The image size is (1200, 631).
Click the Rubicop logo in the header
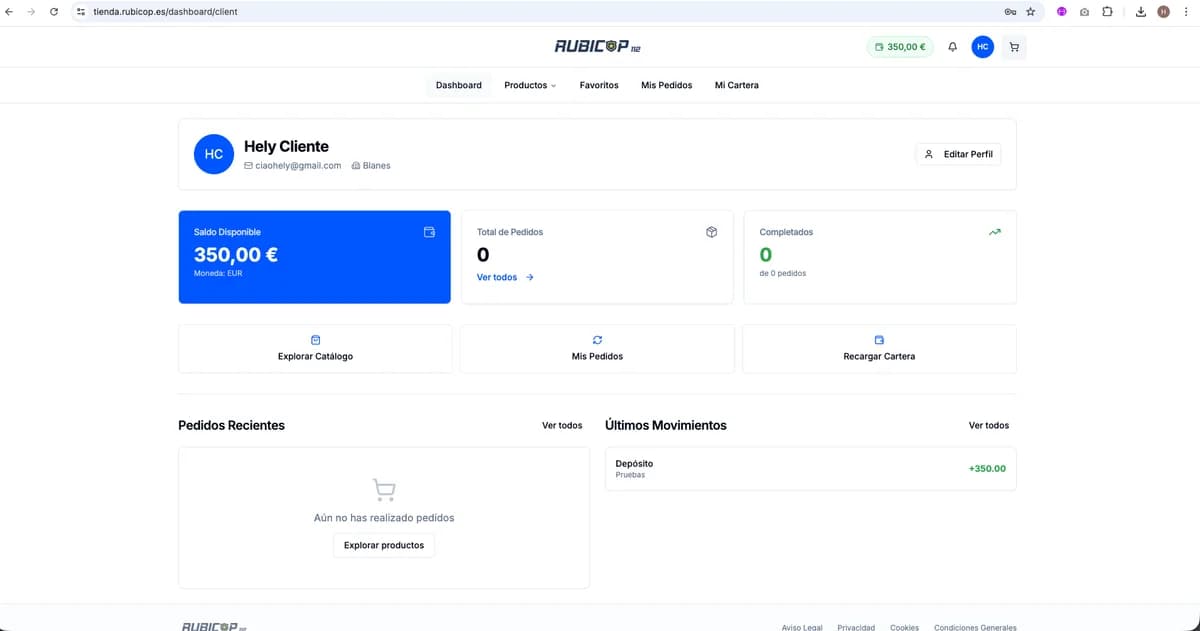click(598, 47)
